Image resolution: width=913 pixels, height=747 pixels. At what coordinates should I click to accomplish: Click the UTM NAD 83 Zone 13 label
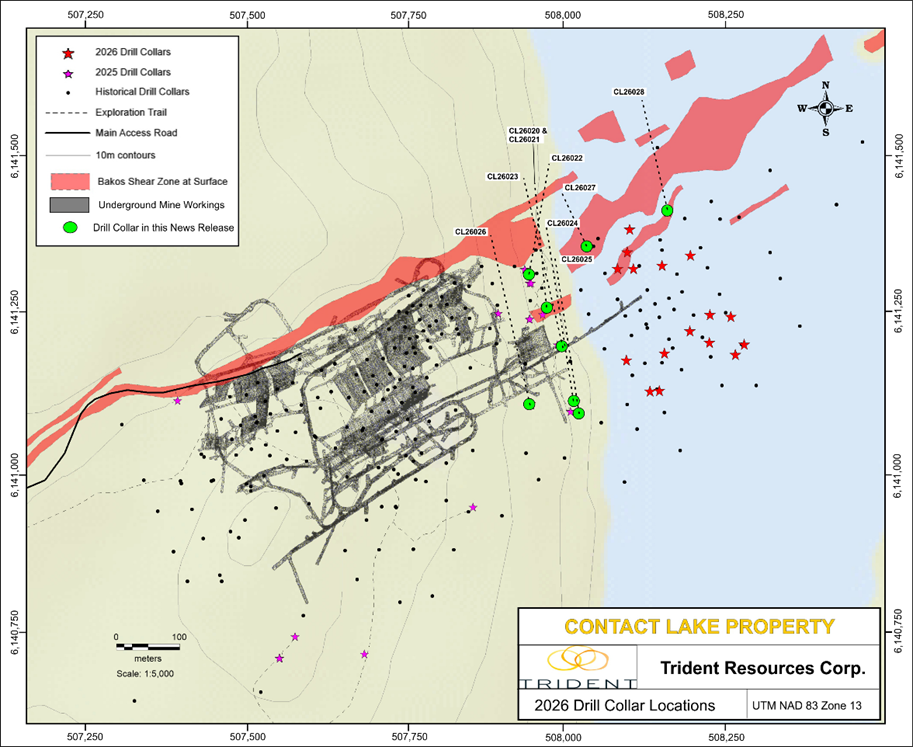click(807, 705)
